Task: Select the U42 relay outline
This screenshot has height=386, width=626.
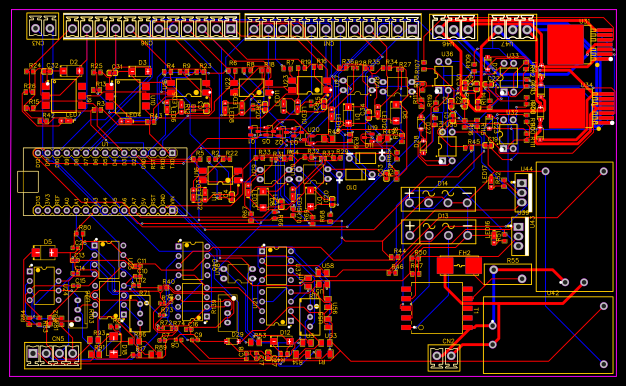Action: [x=548, y=335]
